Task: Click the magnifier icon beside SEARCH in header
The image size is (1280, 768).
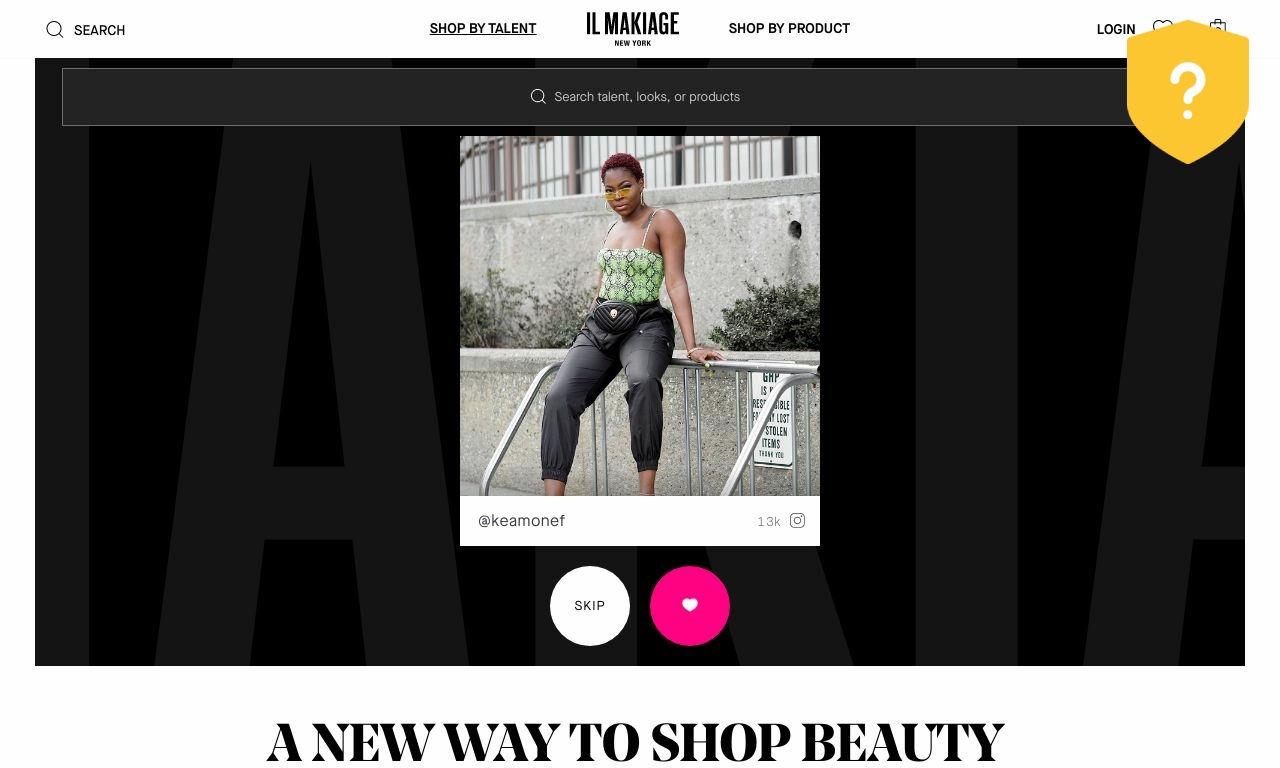Action: [55, 29]
